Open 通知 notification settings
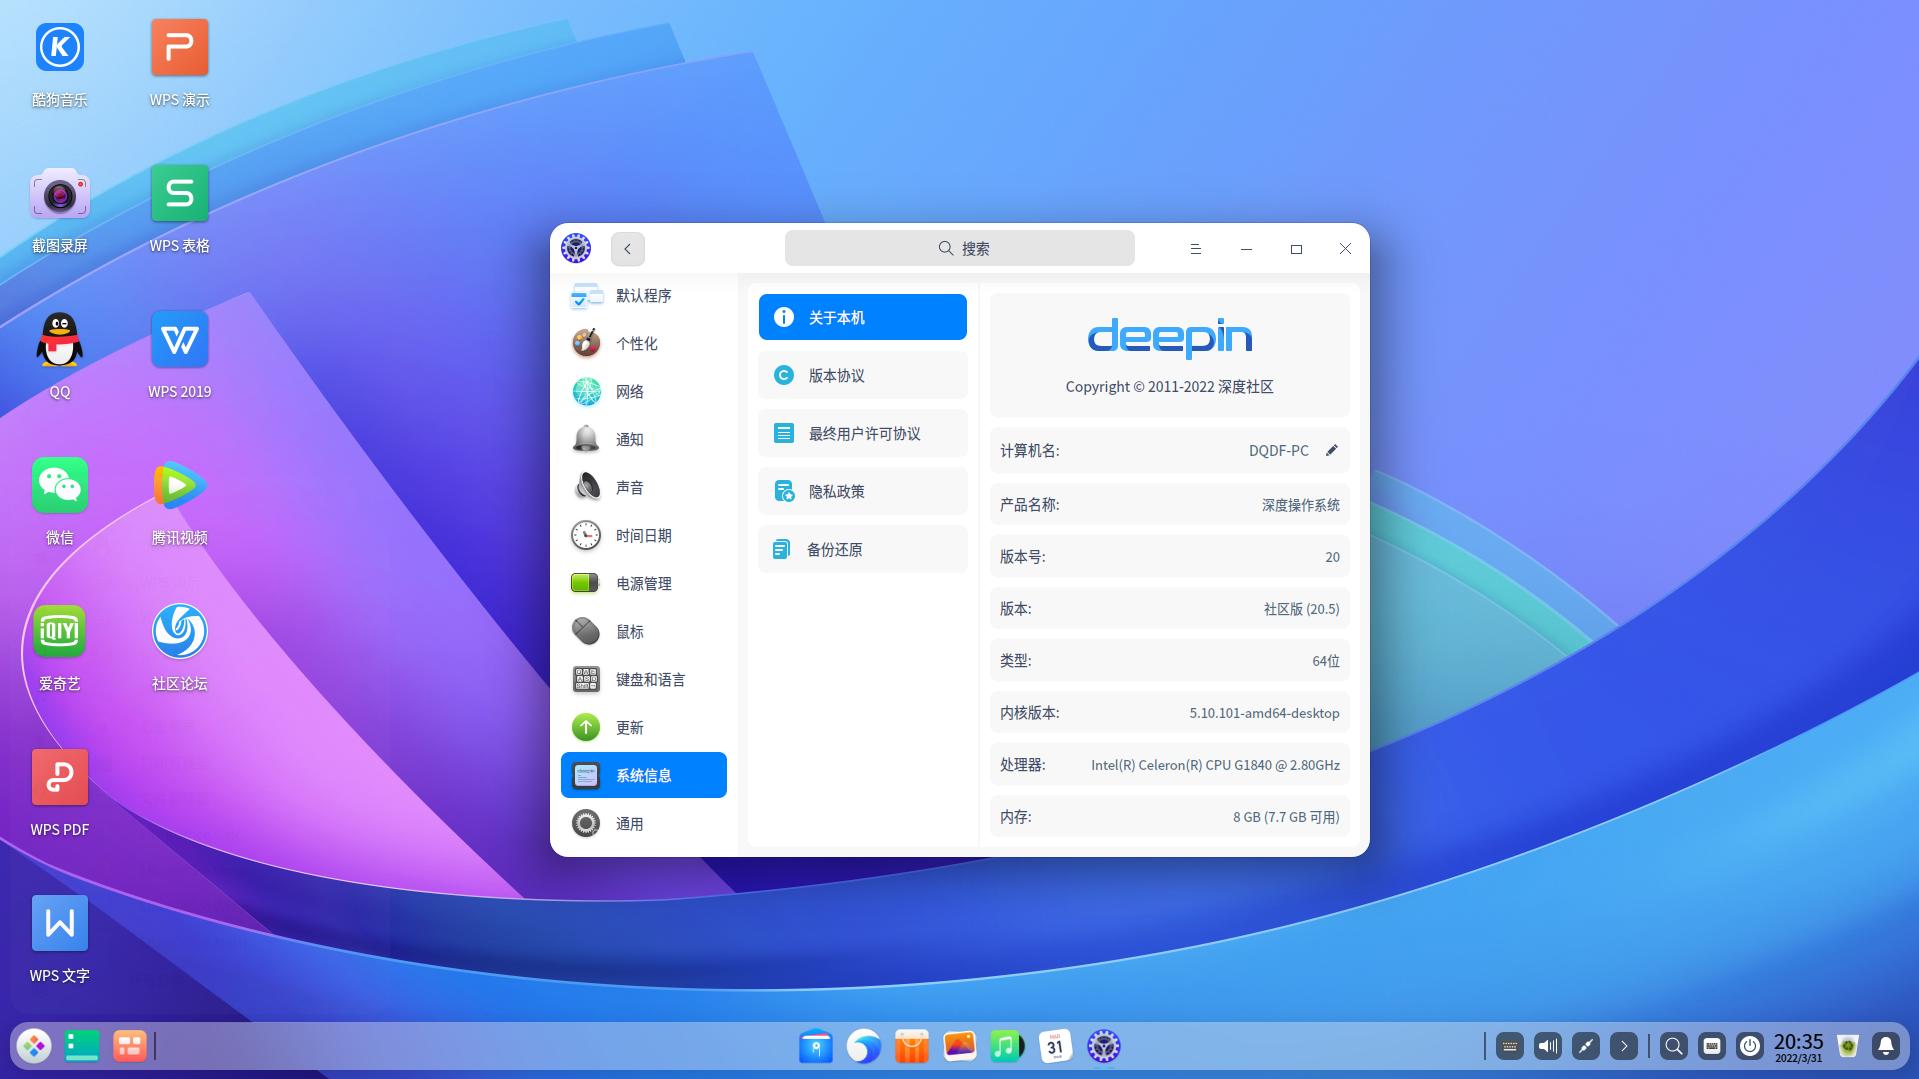 point(643,440)
